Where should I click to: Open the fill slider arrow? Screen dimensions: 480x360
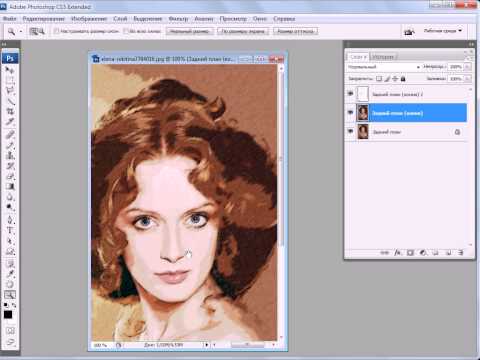pyautogui.click(x=467, y=79)
